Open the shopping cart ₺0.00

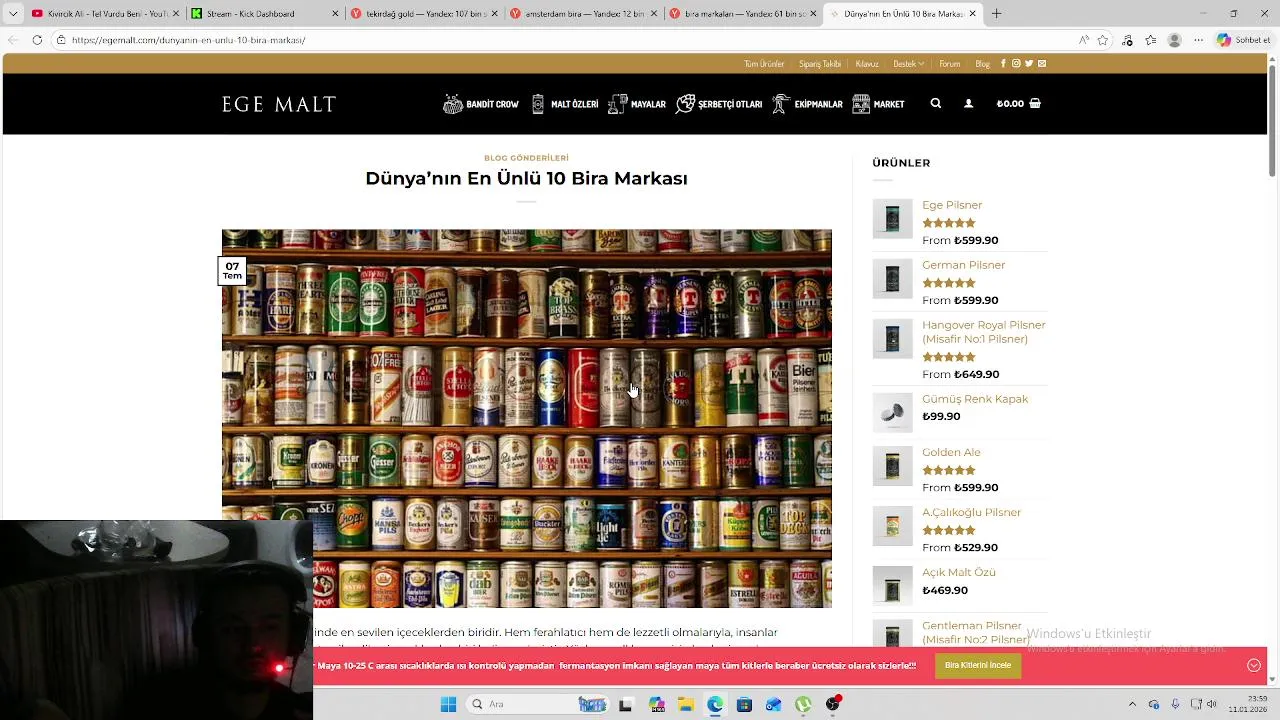tap(1019, 103)
